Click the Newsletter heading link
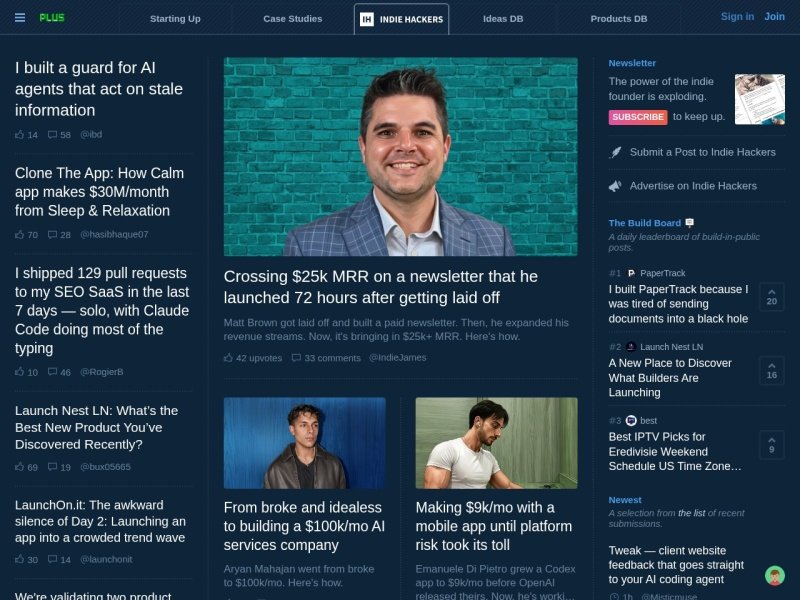 pos(632,63)
